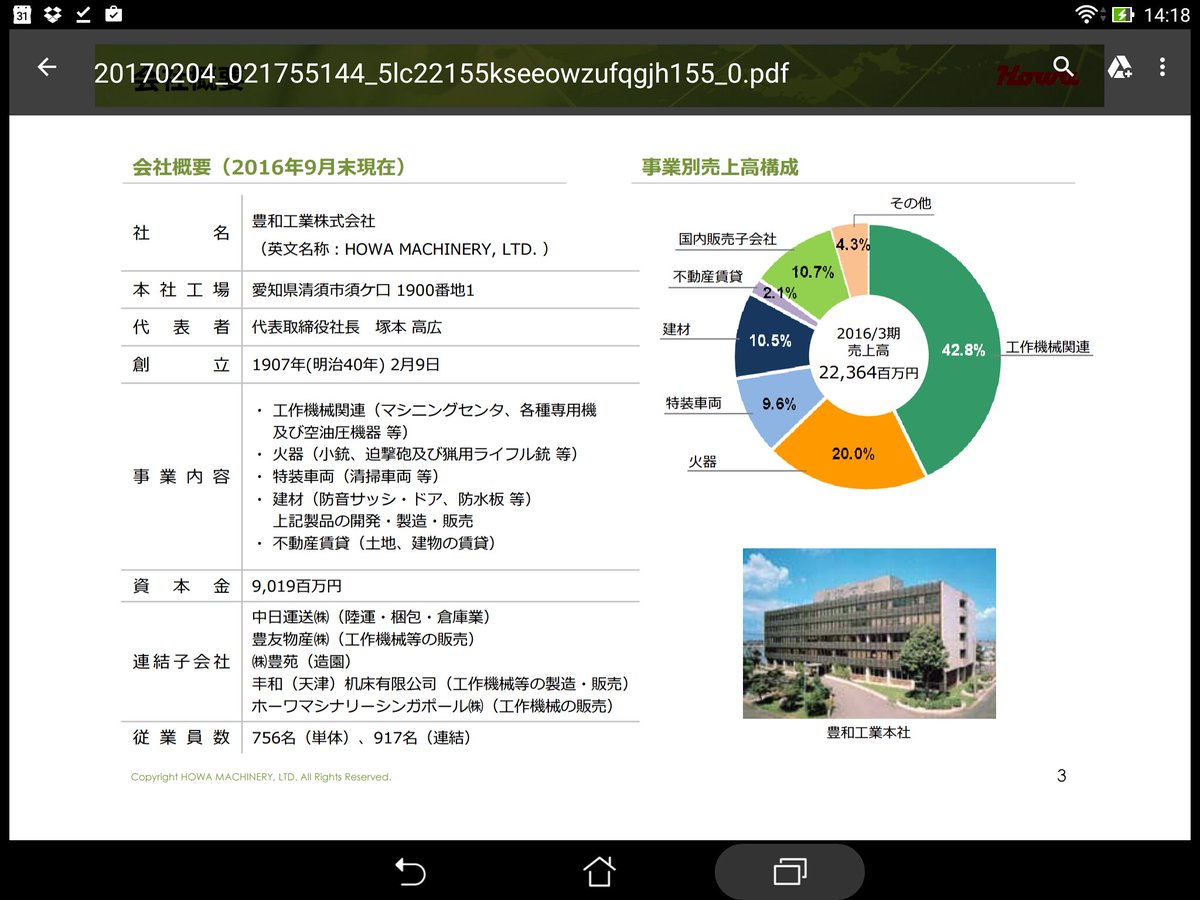Tap the 特装車両（清掃車両 等） line
Image resolution: width=1200 pixels, height=900 pixels.
[x=355, y=476]
